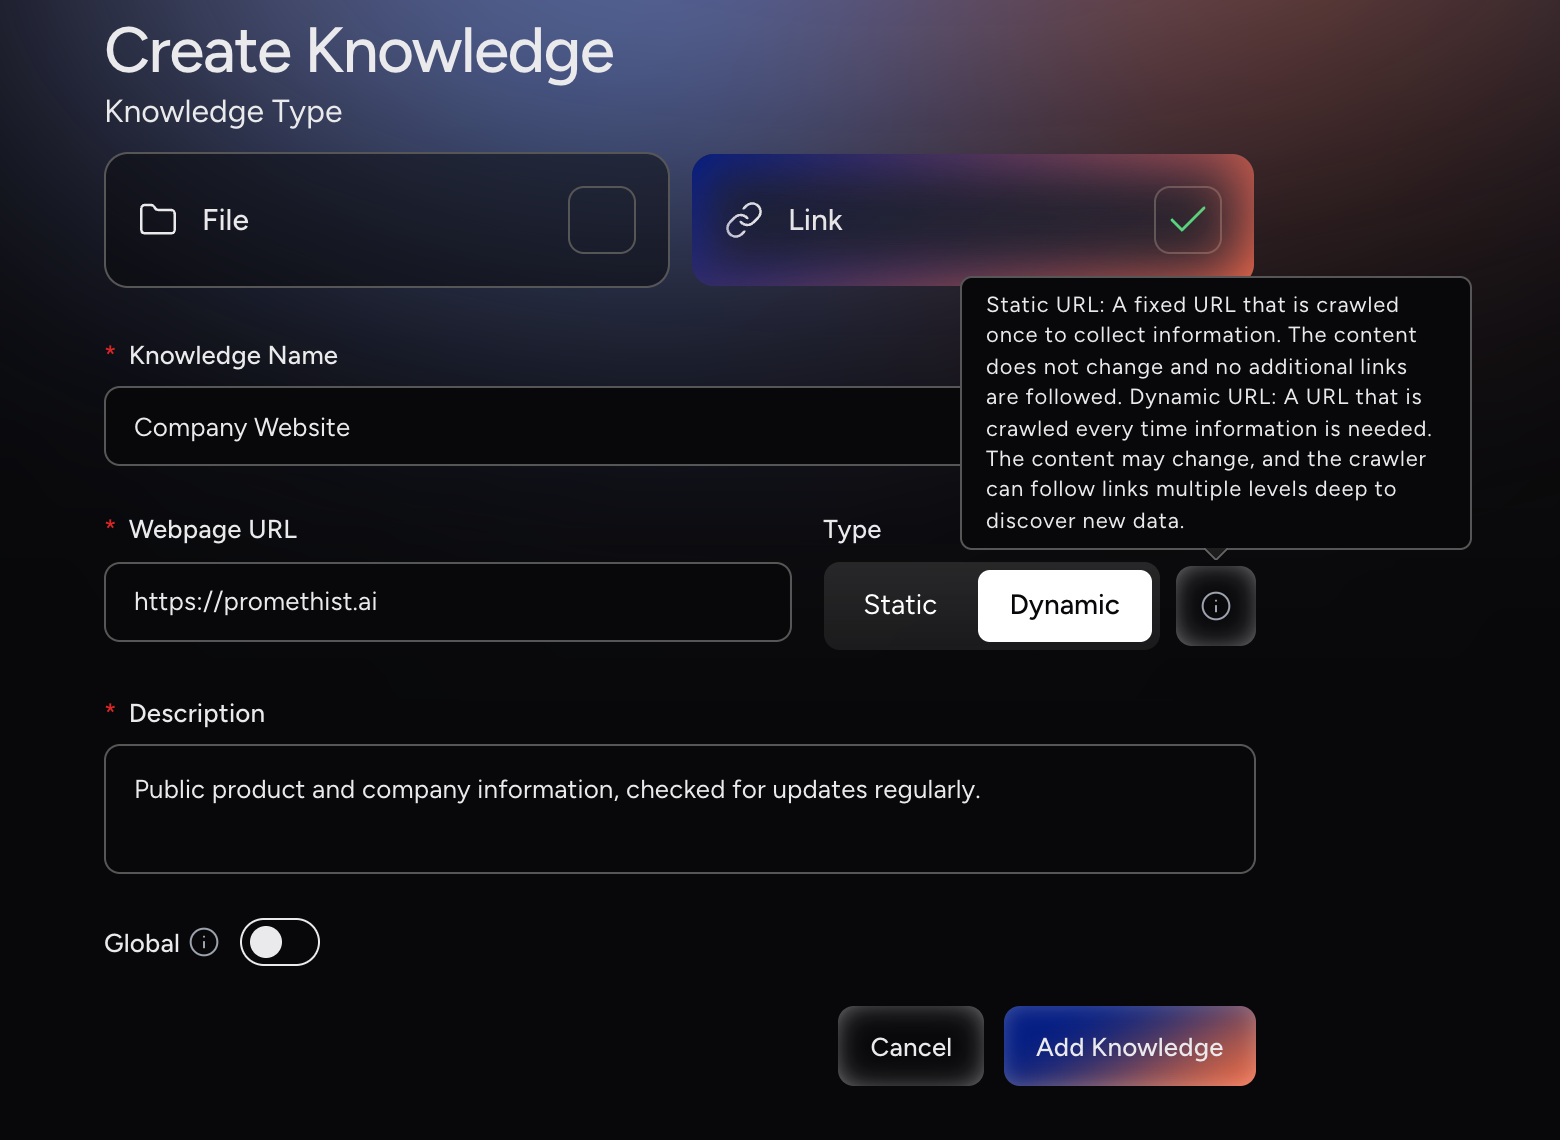Screen dimensions: 1560x1140
Task: Click the 'File' card label
Action: [226, 220]
